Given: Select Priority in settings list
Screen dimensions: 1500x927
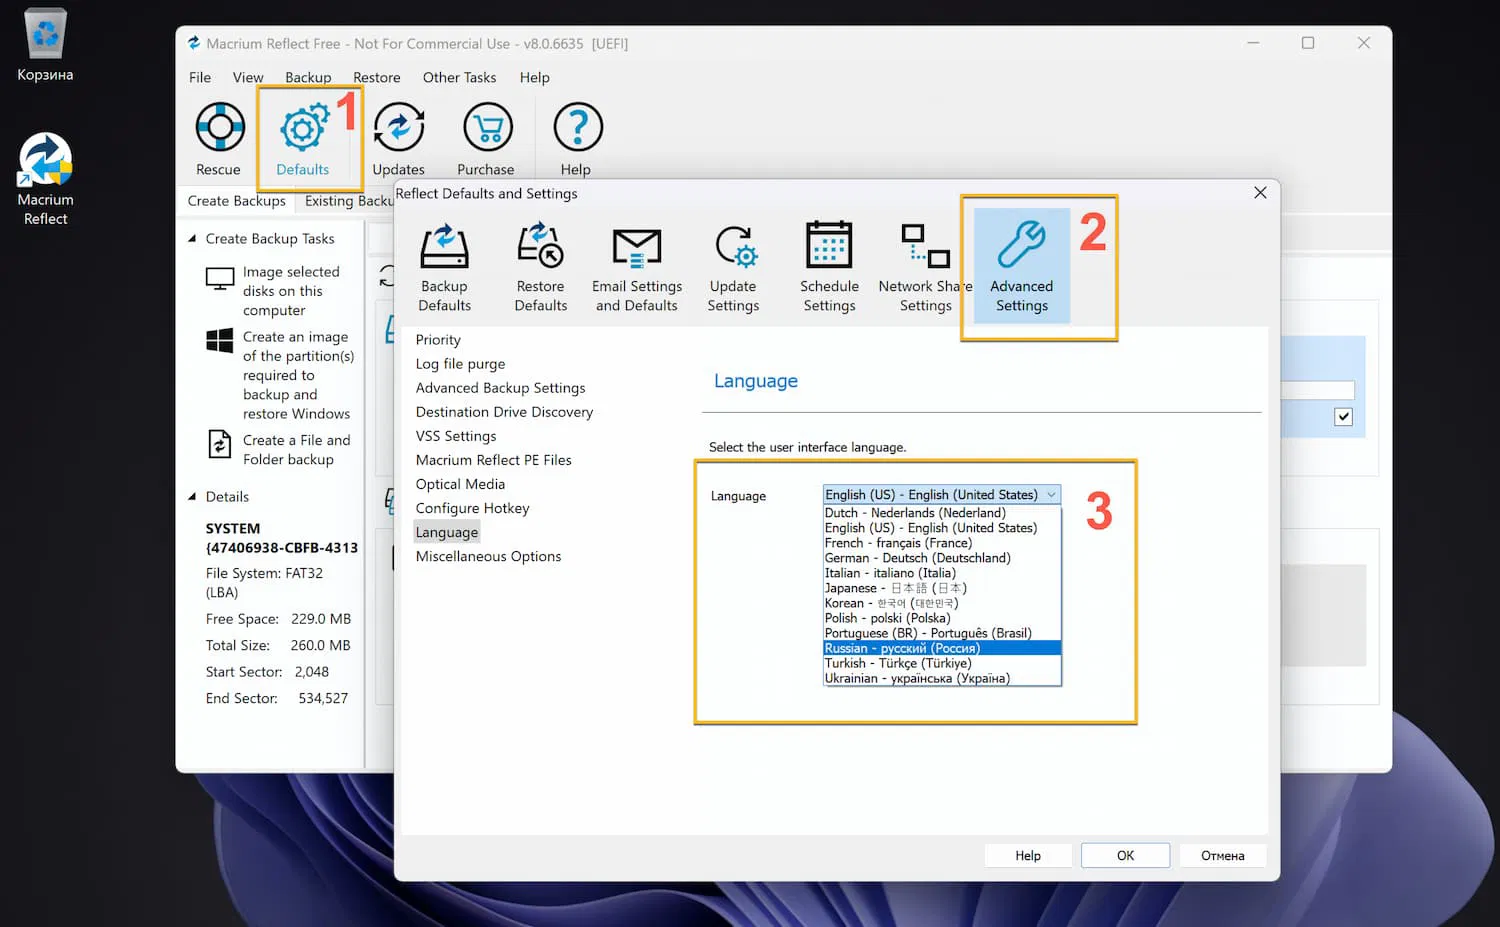Looking at the screenshot, I should coord(438,340).
